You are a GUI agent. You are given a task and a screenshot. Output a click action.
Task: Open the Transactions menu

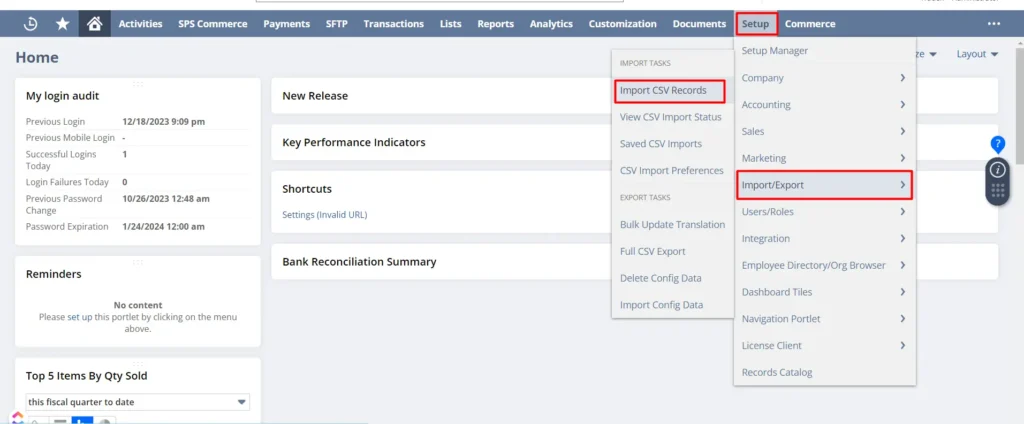pos(394,24)
